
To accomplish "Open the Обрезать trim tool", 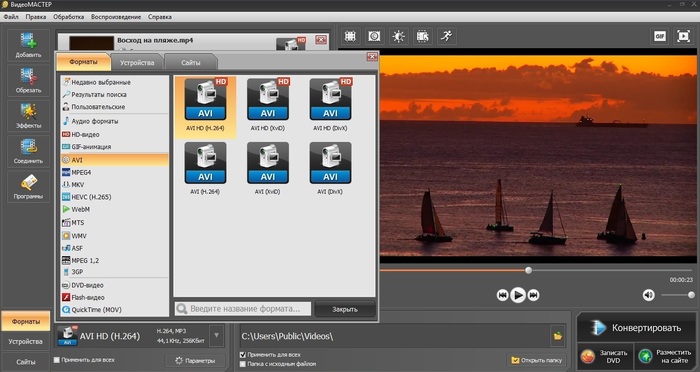I will click(x=28, y=81).
